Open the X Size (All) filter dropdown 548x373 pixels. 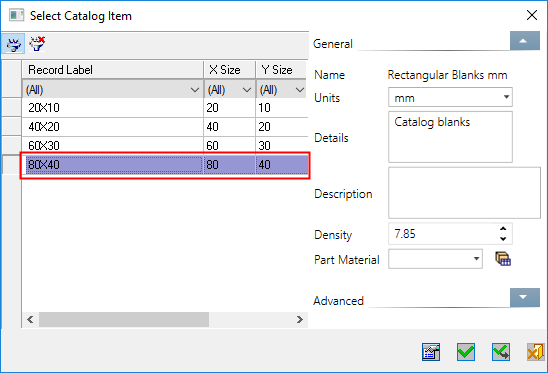[247, 90]
